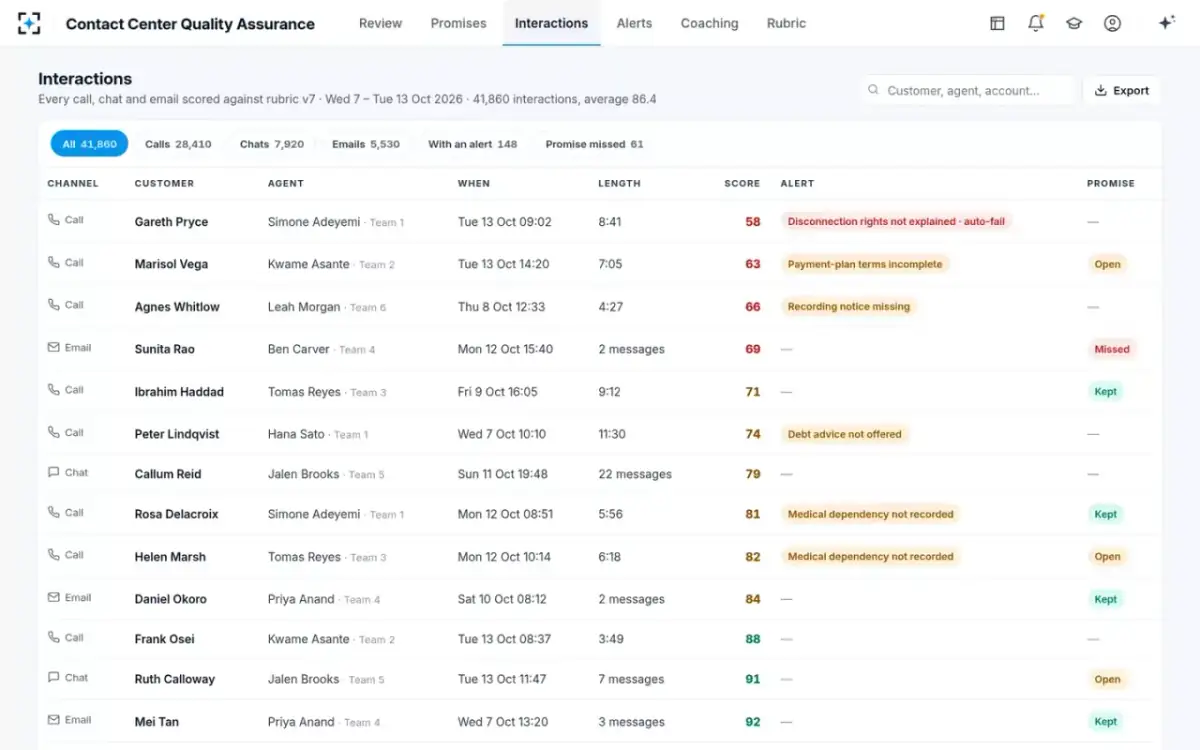Click the call icon for Peter Lindqvist
The image size is (1200, 750).
pyautogui.click(x=54, y=433)
